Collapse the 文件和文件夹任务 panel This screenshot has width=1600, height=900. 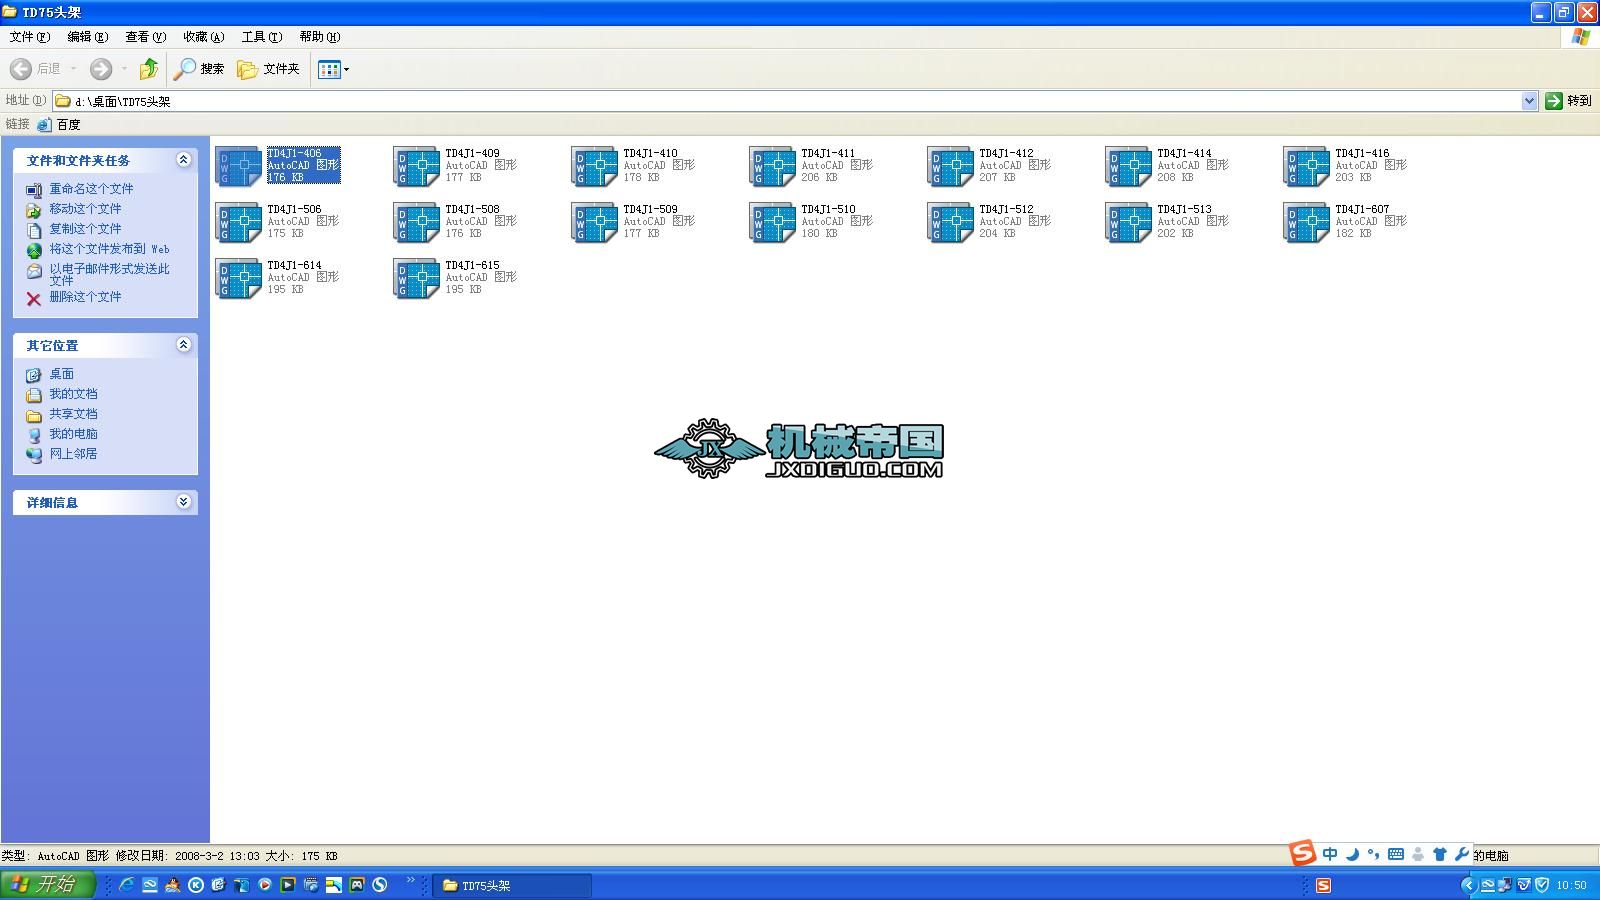pyautogui.click(x=183, y=160)
